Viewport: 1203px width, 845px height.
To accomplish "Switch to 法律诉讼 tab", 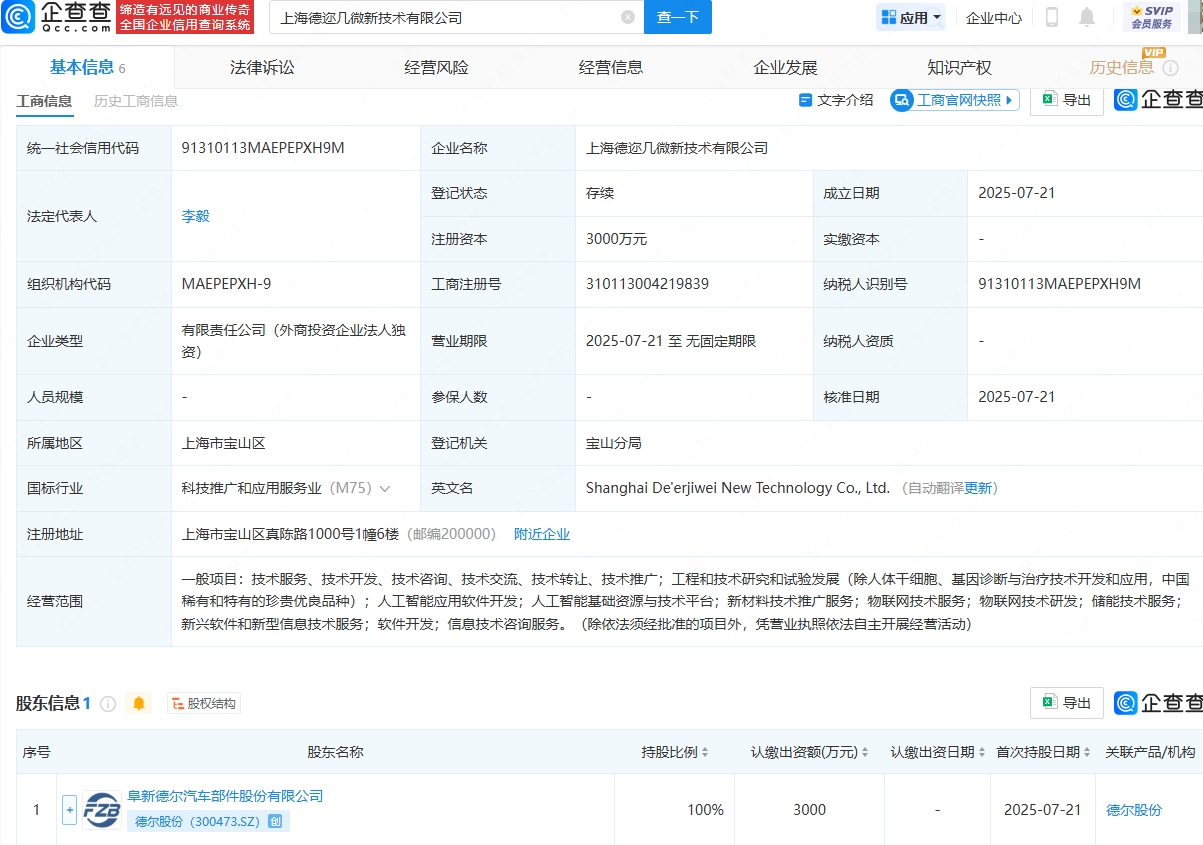I will [x=262, y=67].
